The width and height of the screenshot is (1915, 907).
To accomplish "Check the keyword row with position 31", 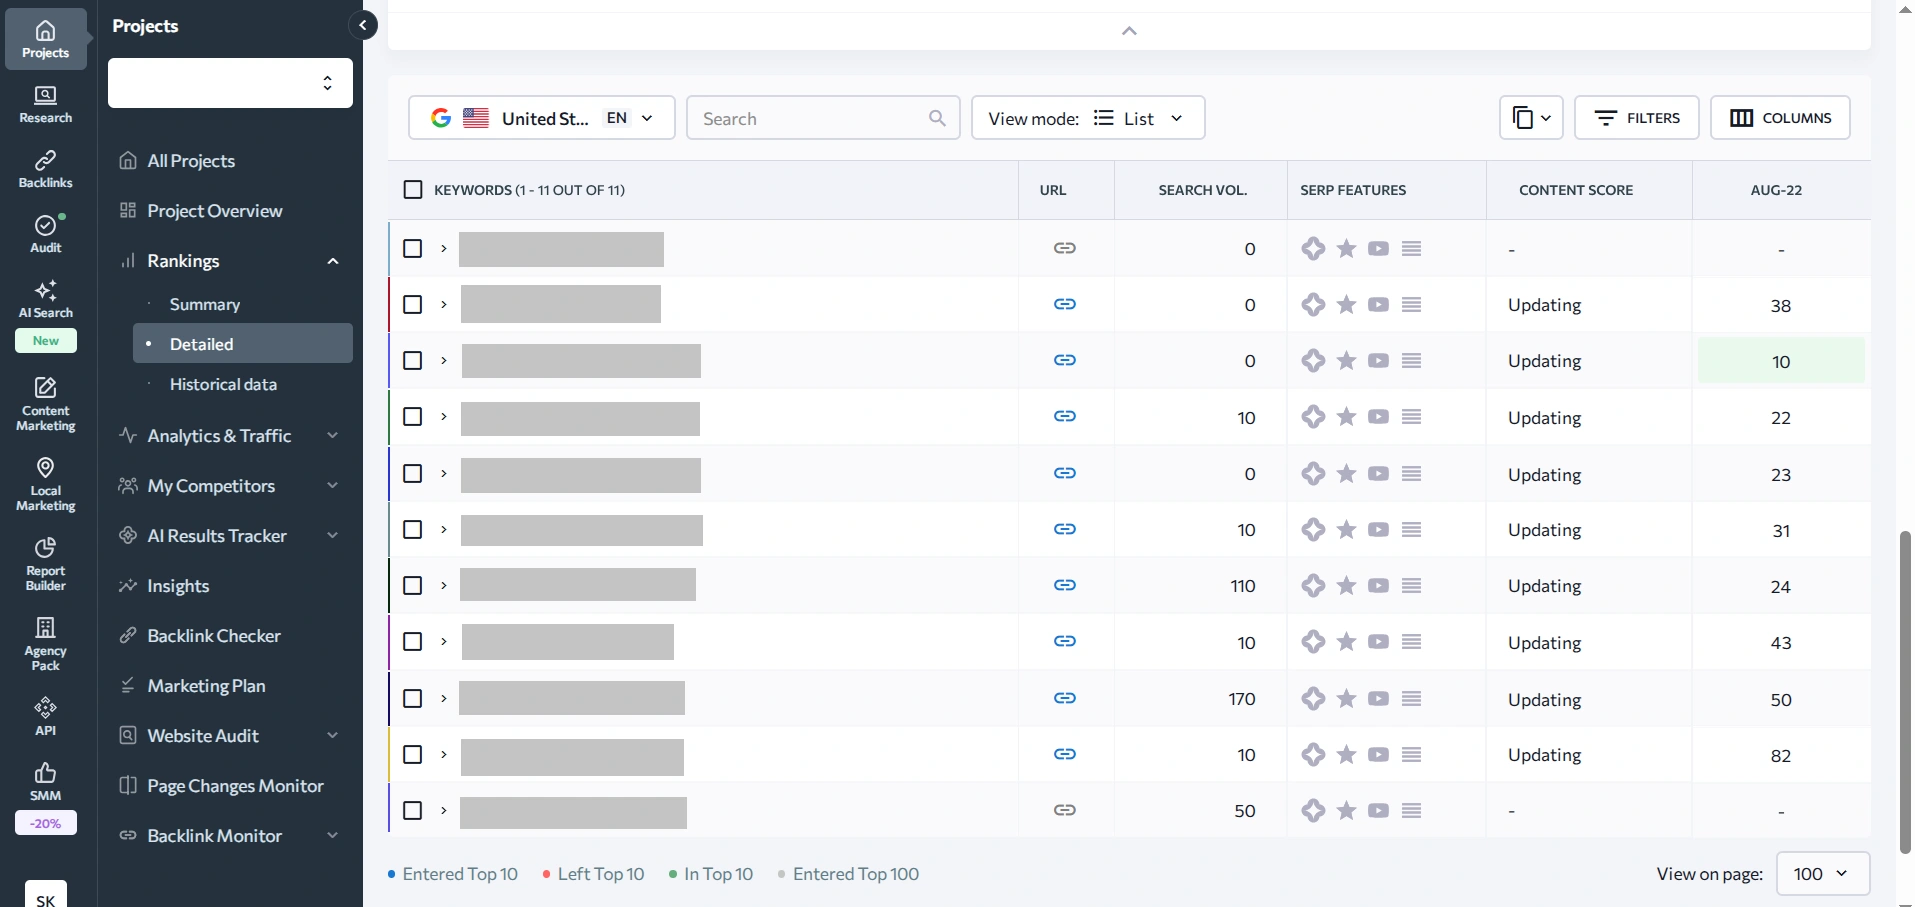I will pos(413,529).
